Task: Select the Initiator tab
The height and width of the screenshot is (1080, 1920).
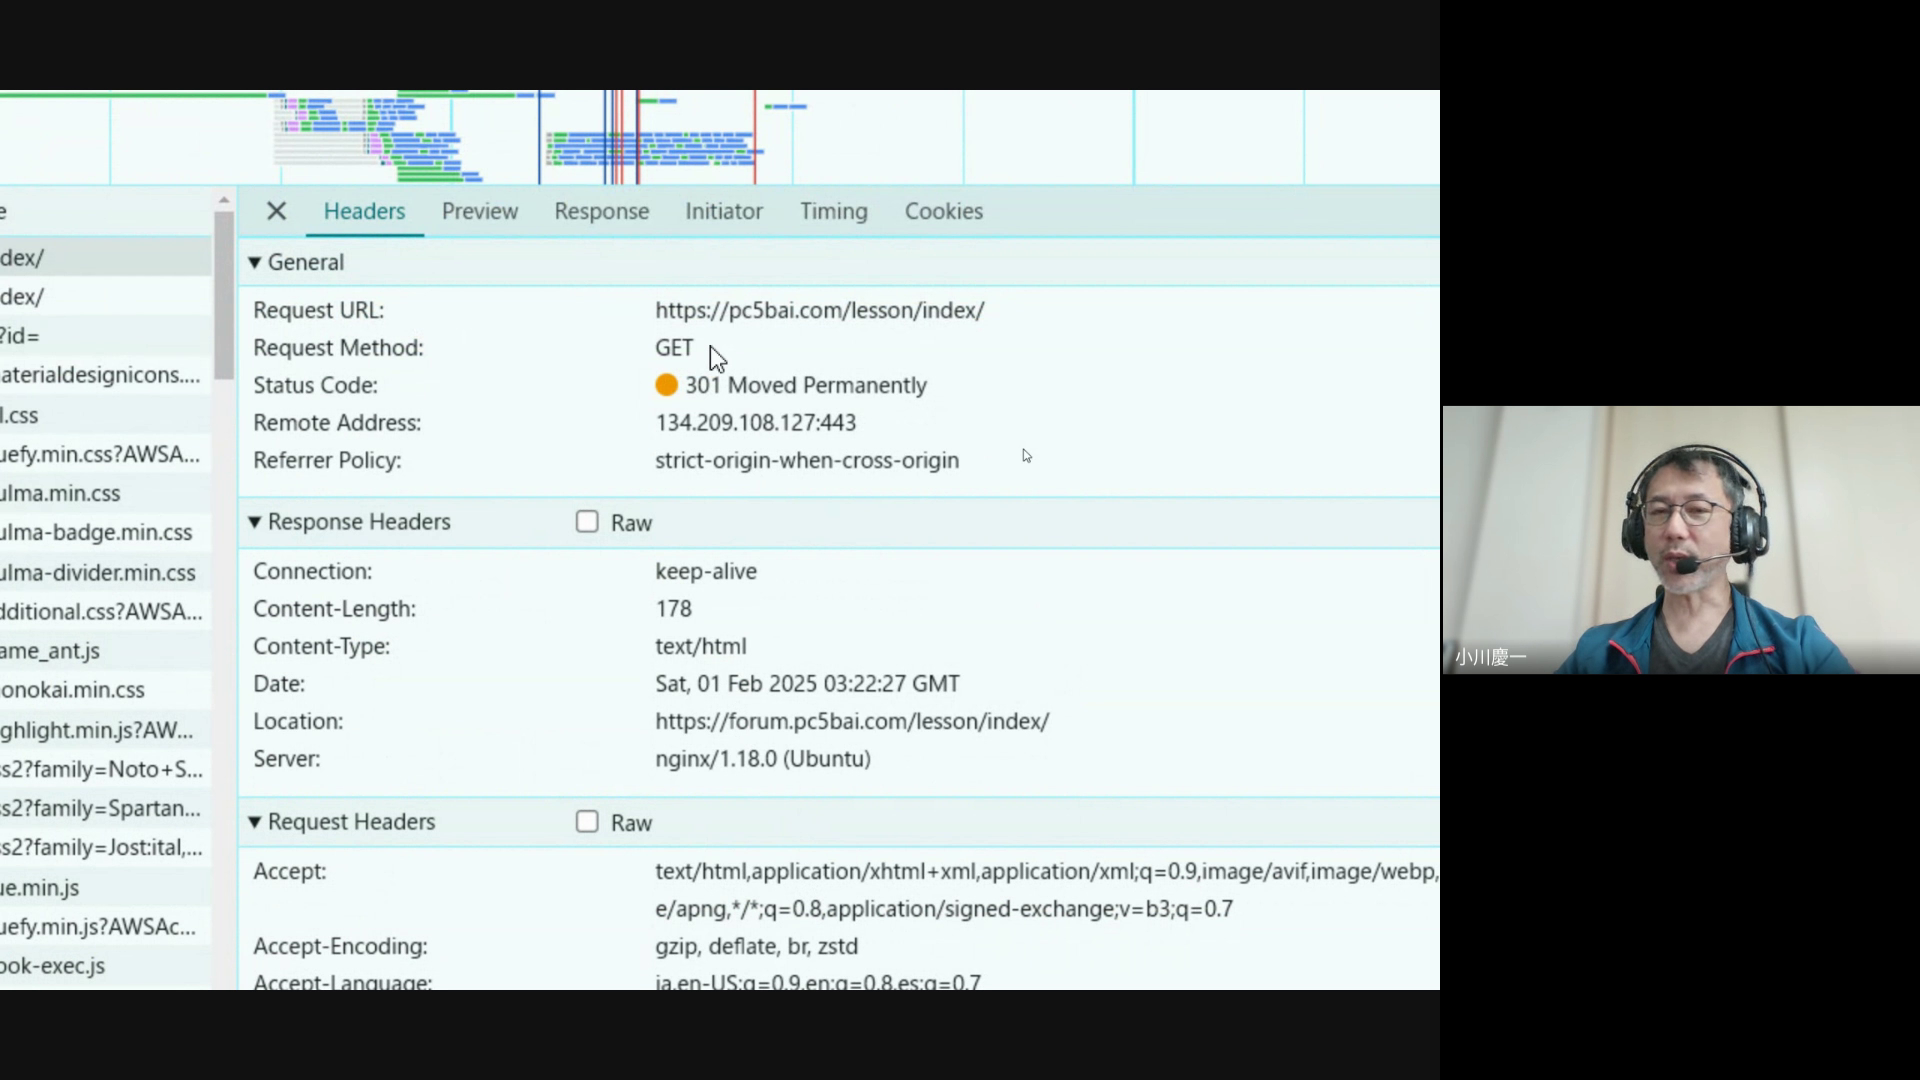Action: pyautogui.click(x=723, y=211)
